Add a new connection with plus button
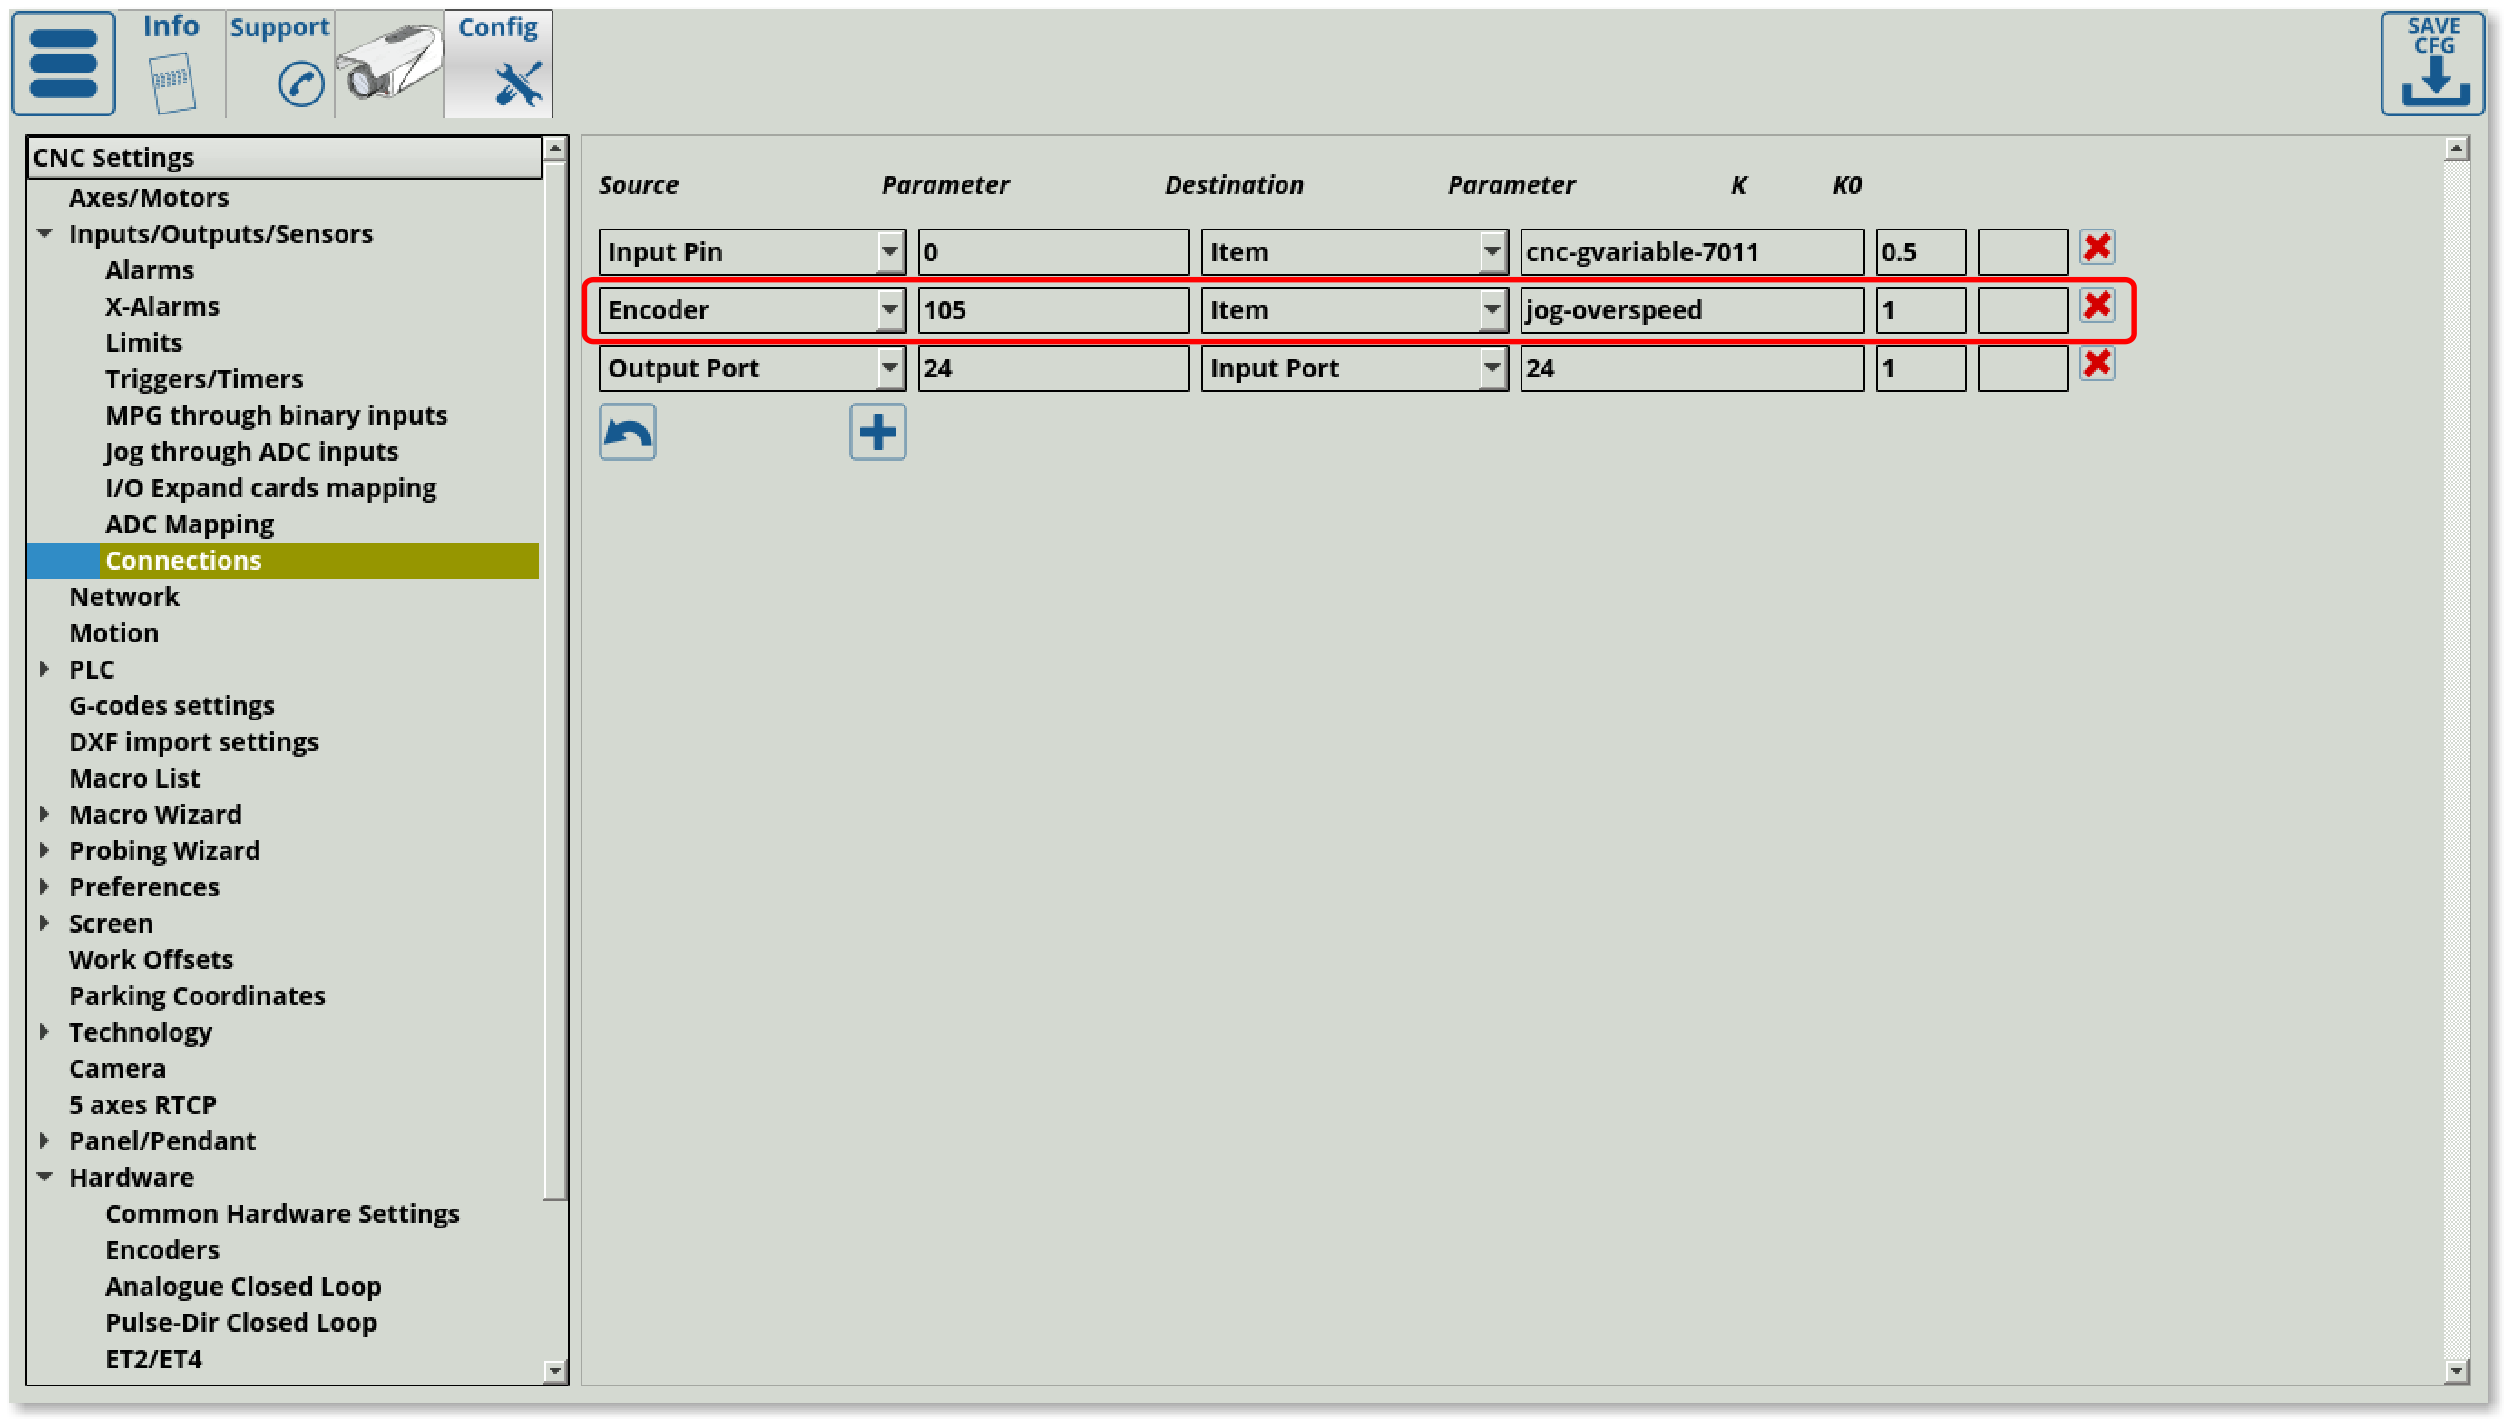2504x1419 pixels. [x=877, y=432]
